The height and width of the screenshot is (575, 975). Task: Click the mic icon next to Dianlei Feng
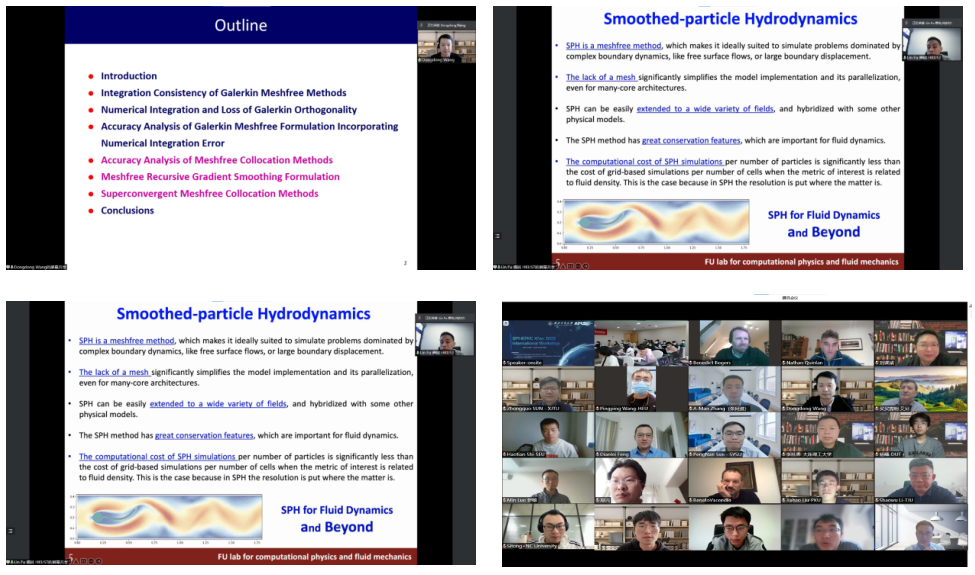pyautogui.click(x=598, y=453)
